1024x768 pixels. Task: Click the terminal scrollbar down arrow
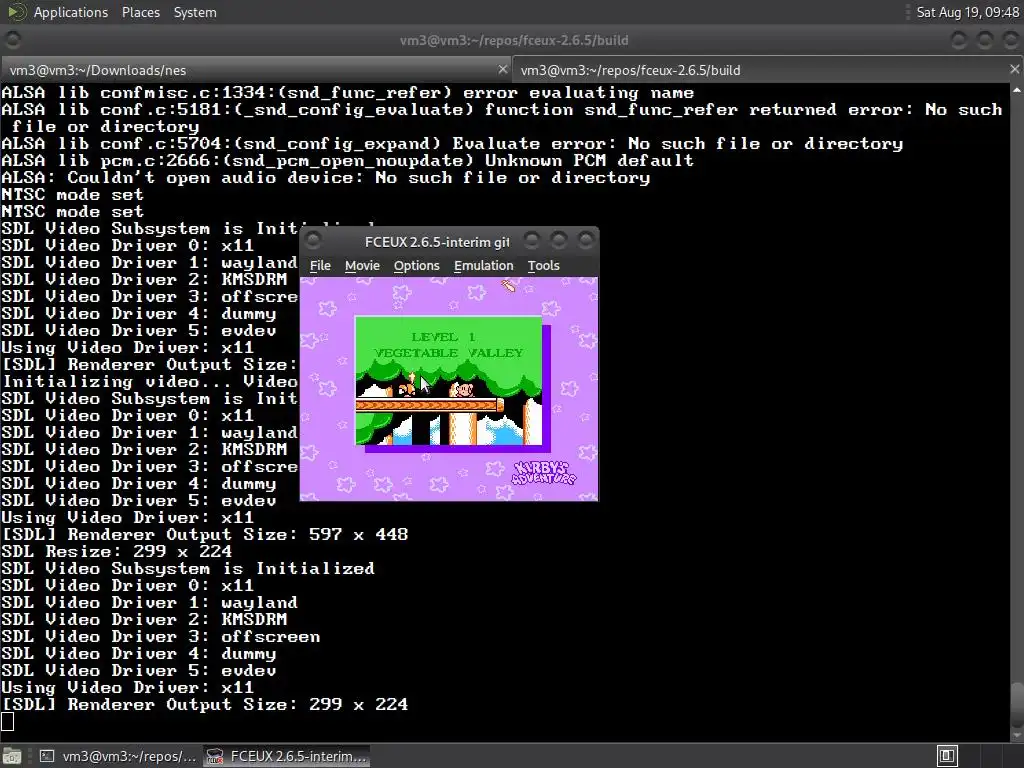tap(1017, 734)
